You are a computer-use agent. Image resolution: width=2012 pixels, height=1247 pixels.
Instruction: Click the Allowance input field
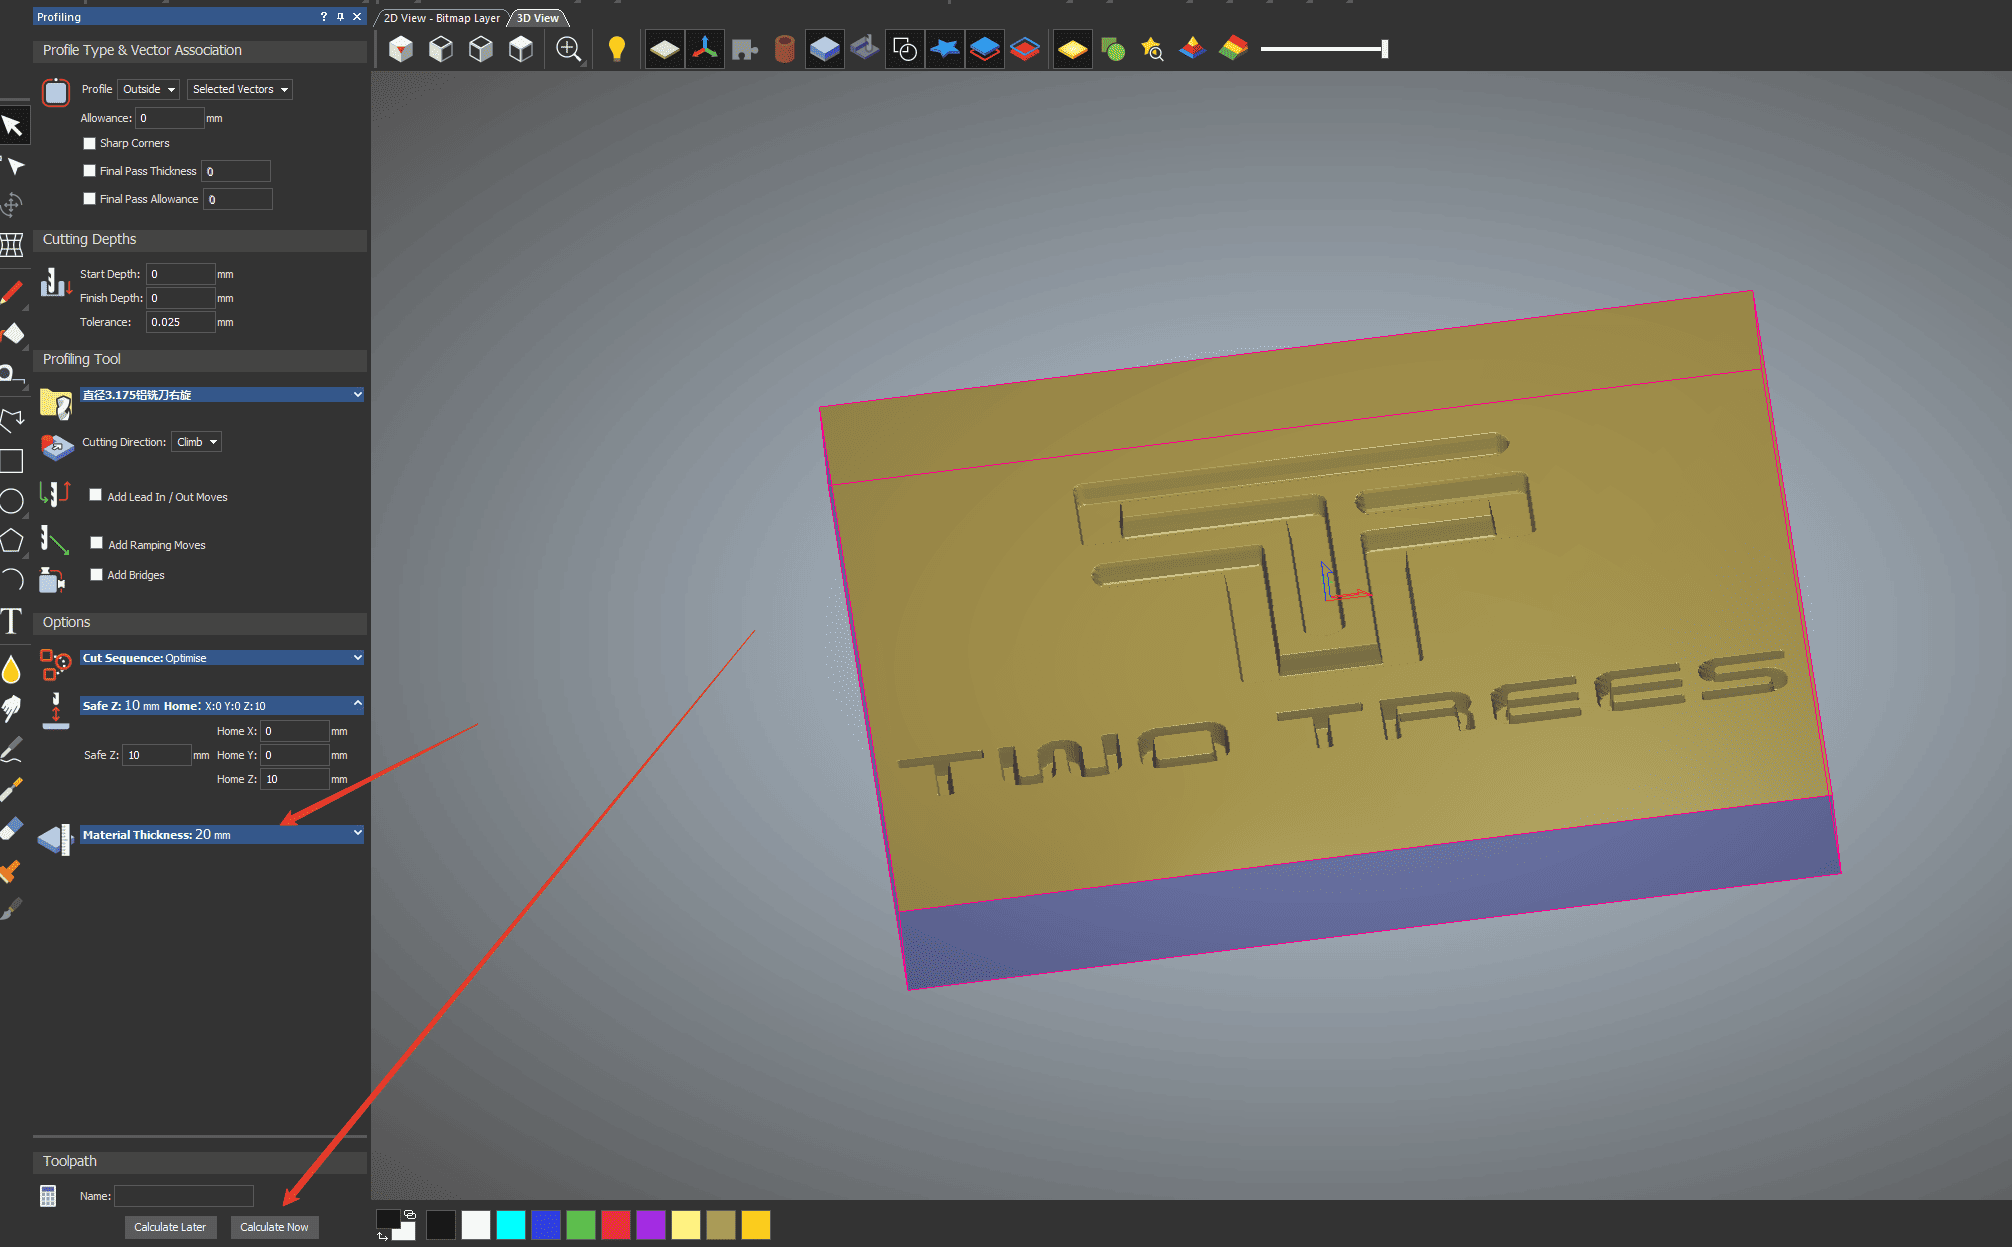tap(170, 118)
